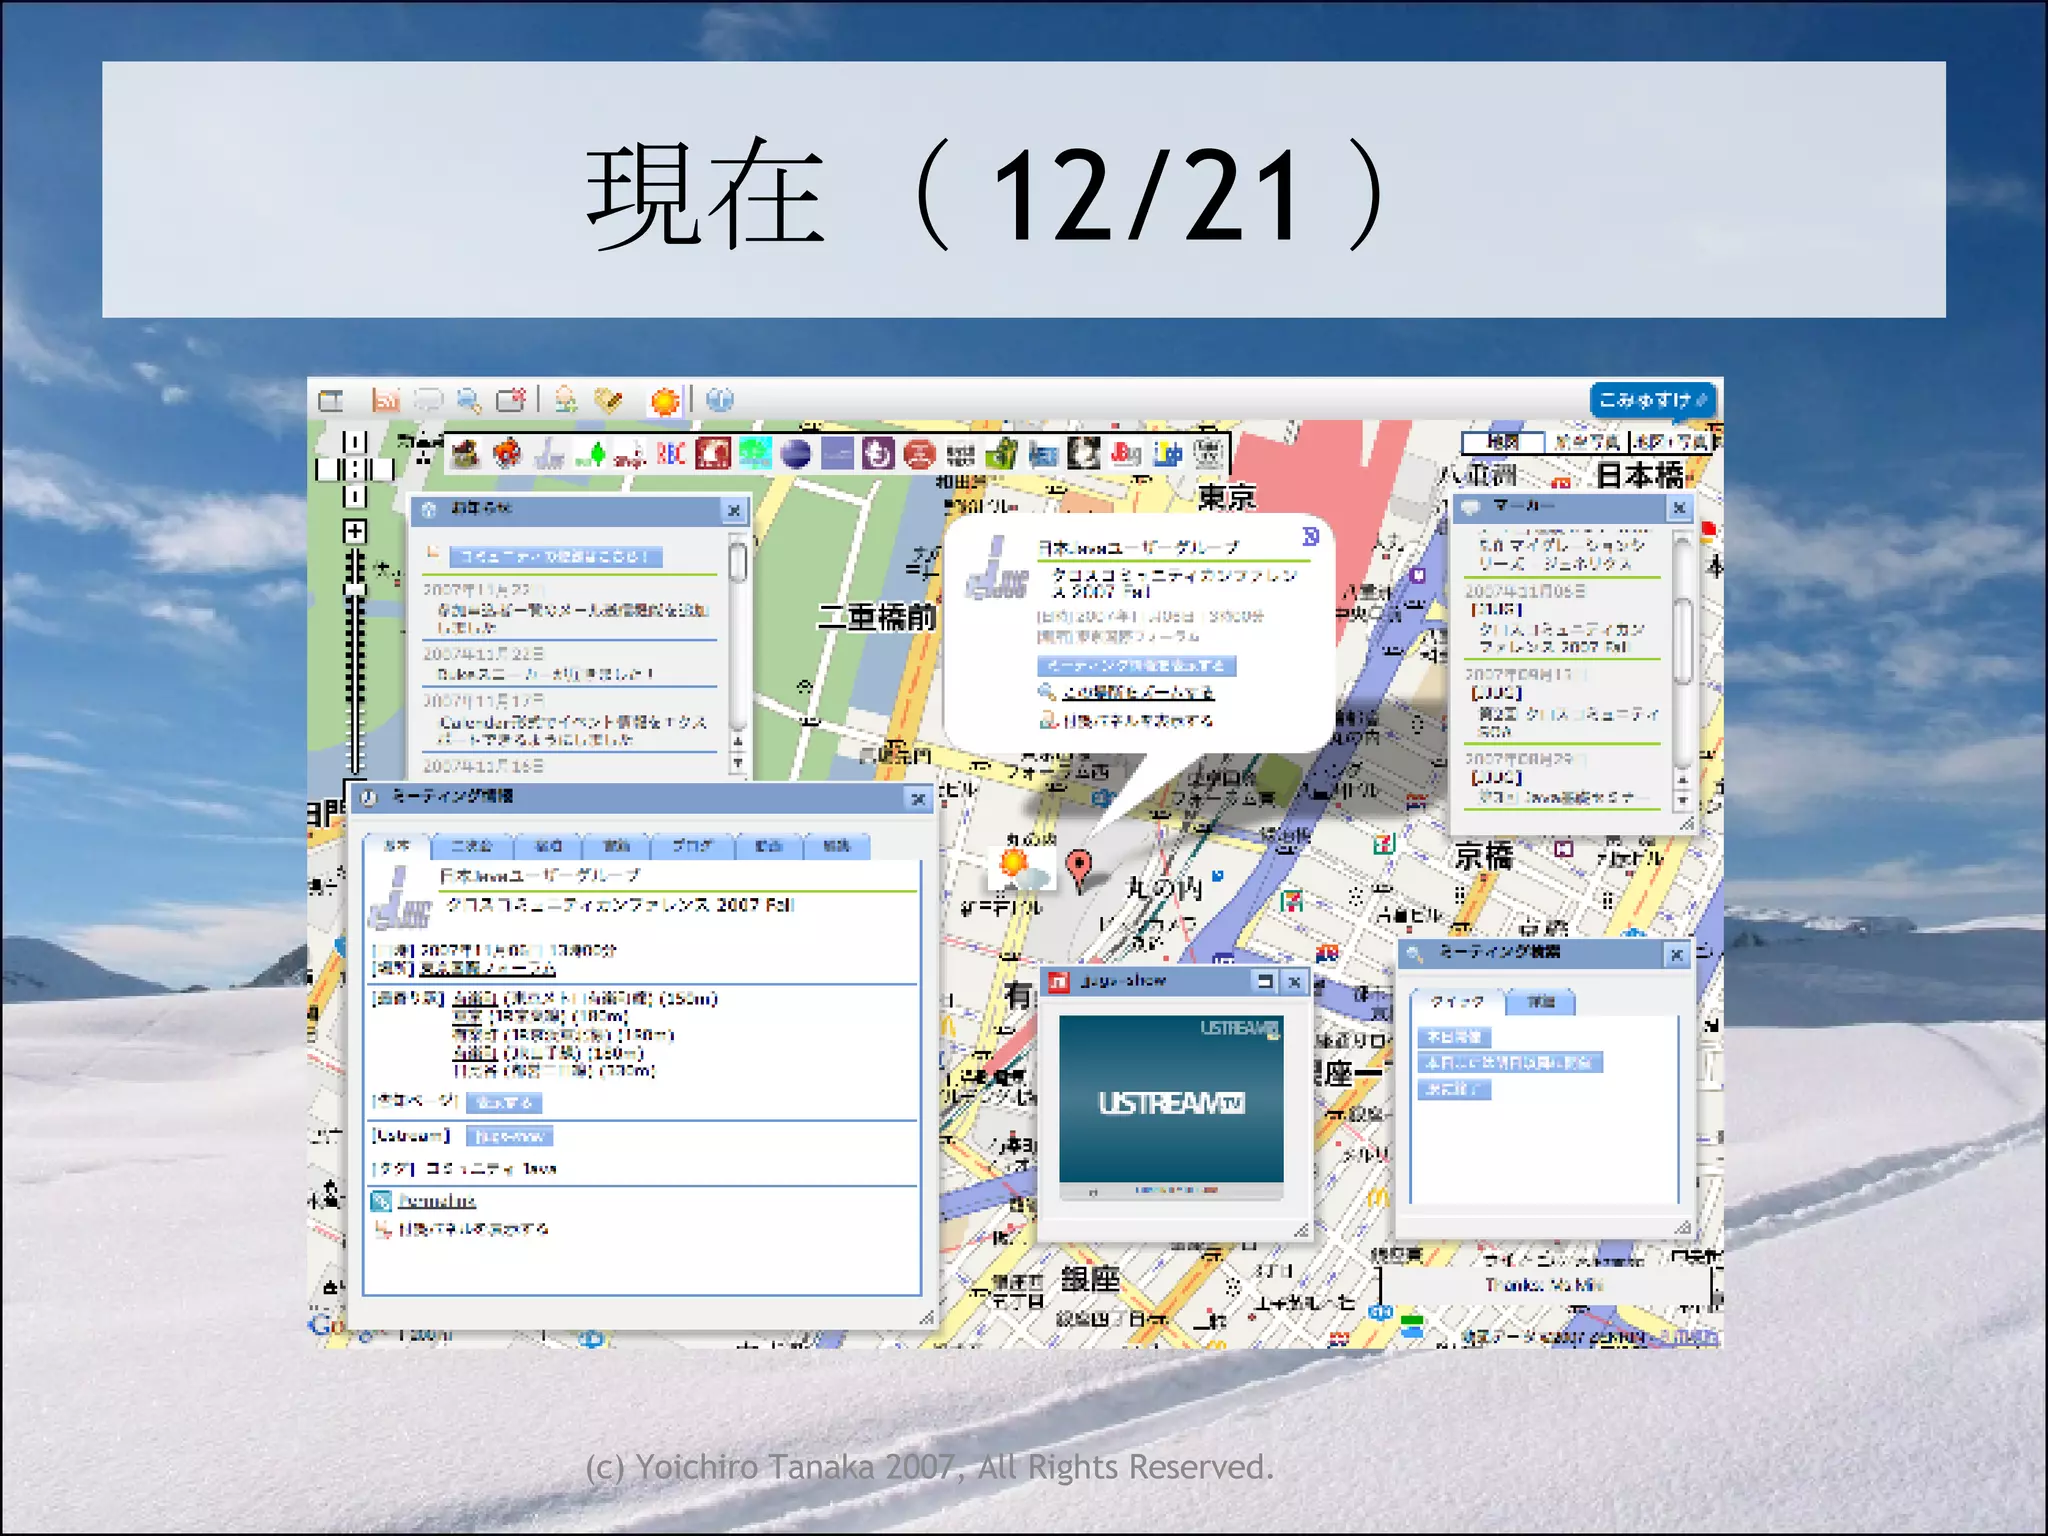Select the blue sphere community icon
2048x1536 pixels.
click(x=795, y=454)
